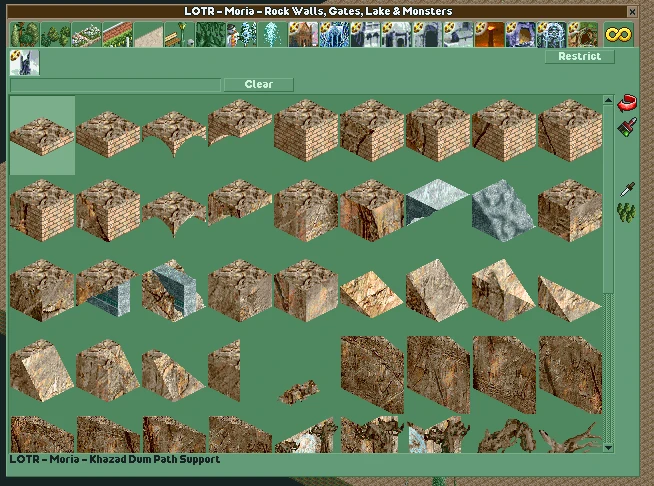Open the infinity all-scenery tab
Screen dimensions: 654x486
click(x=618, y=34)
